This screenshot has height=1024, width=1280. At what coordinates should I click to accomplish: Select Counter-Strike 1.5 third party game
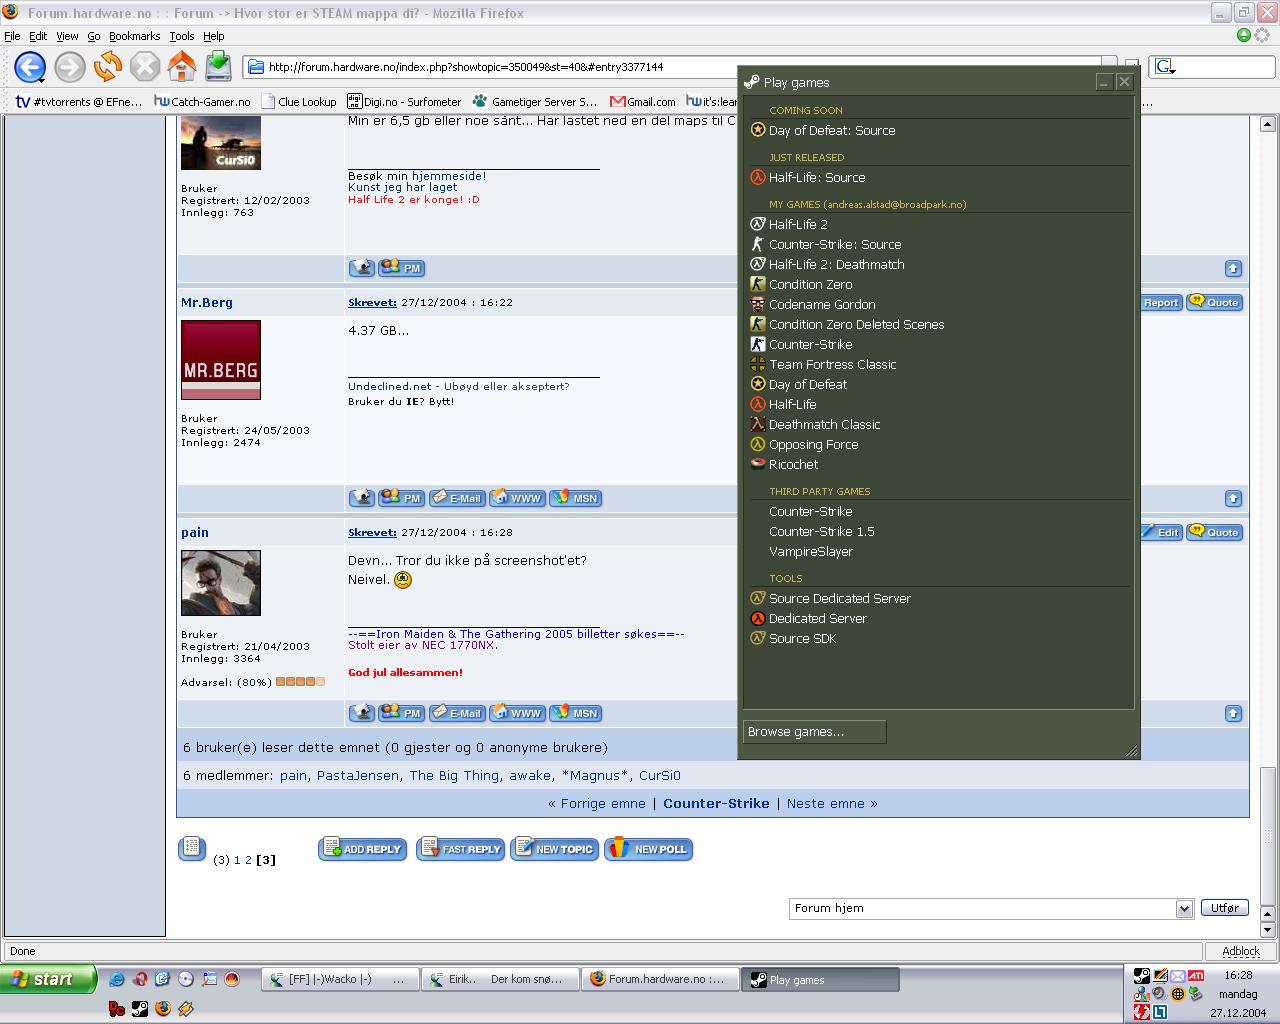pos(822,531)
